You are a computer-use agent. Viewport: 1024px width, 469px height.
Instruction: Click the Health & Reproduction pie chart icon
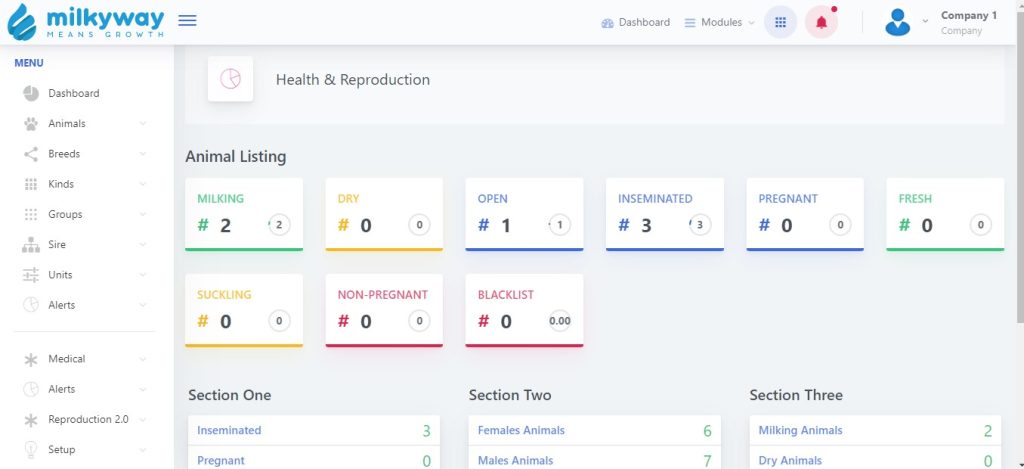(230, 79)
